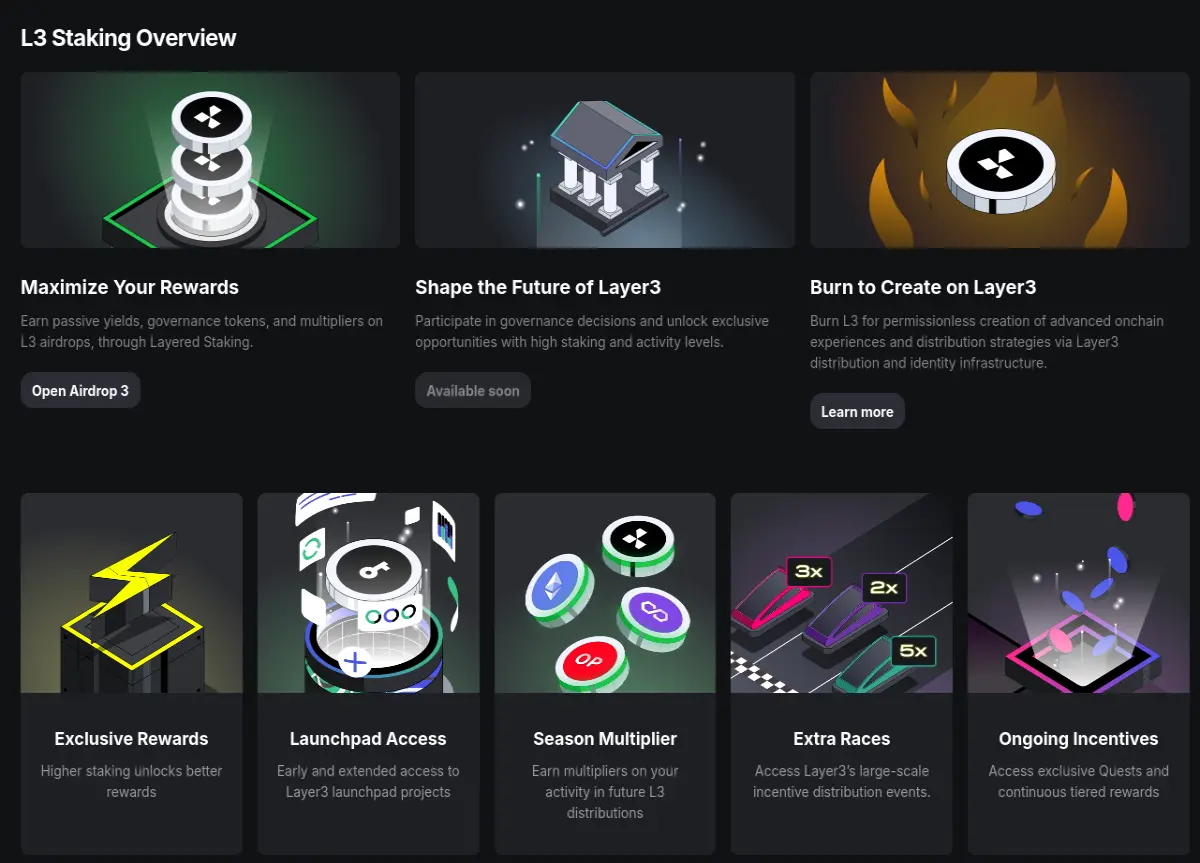Screen dimensions: 1200x863
Task: Open the stacked L3 coins staking image
Action: 210,160
